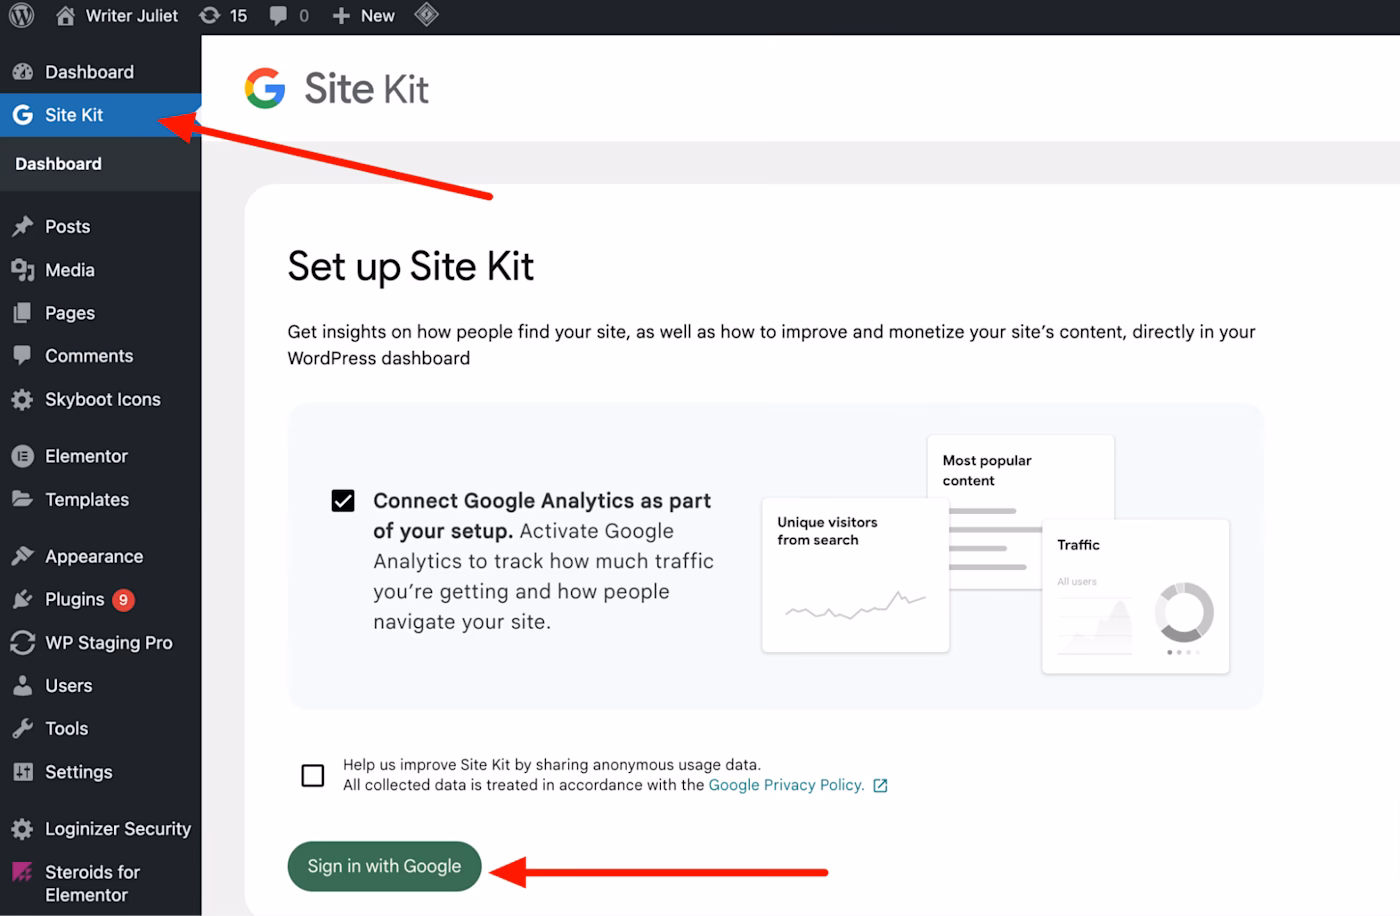
Task: Click the WP Staging Pro refresh icon
Action: coord(22,643)
